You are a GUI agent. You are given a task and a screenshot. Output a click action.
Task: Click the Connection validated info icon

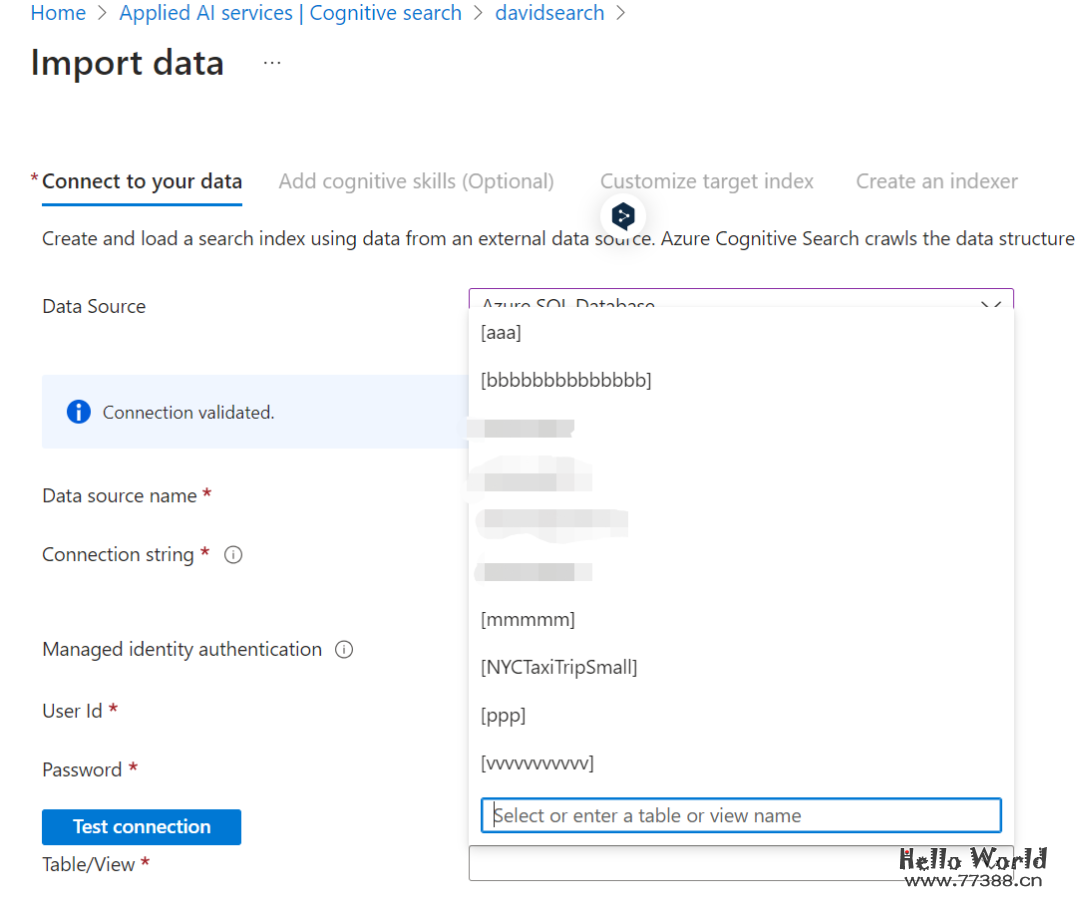79,412
